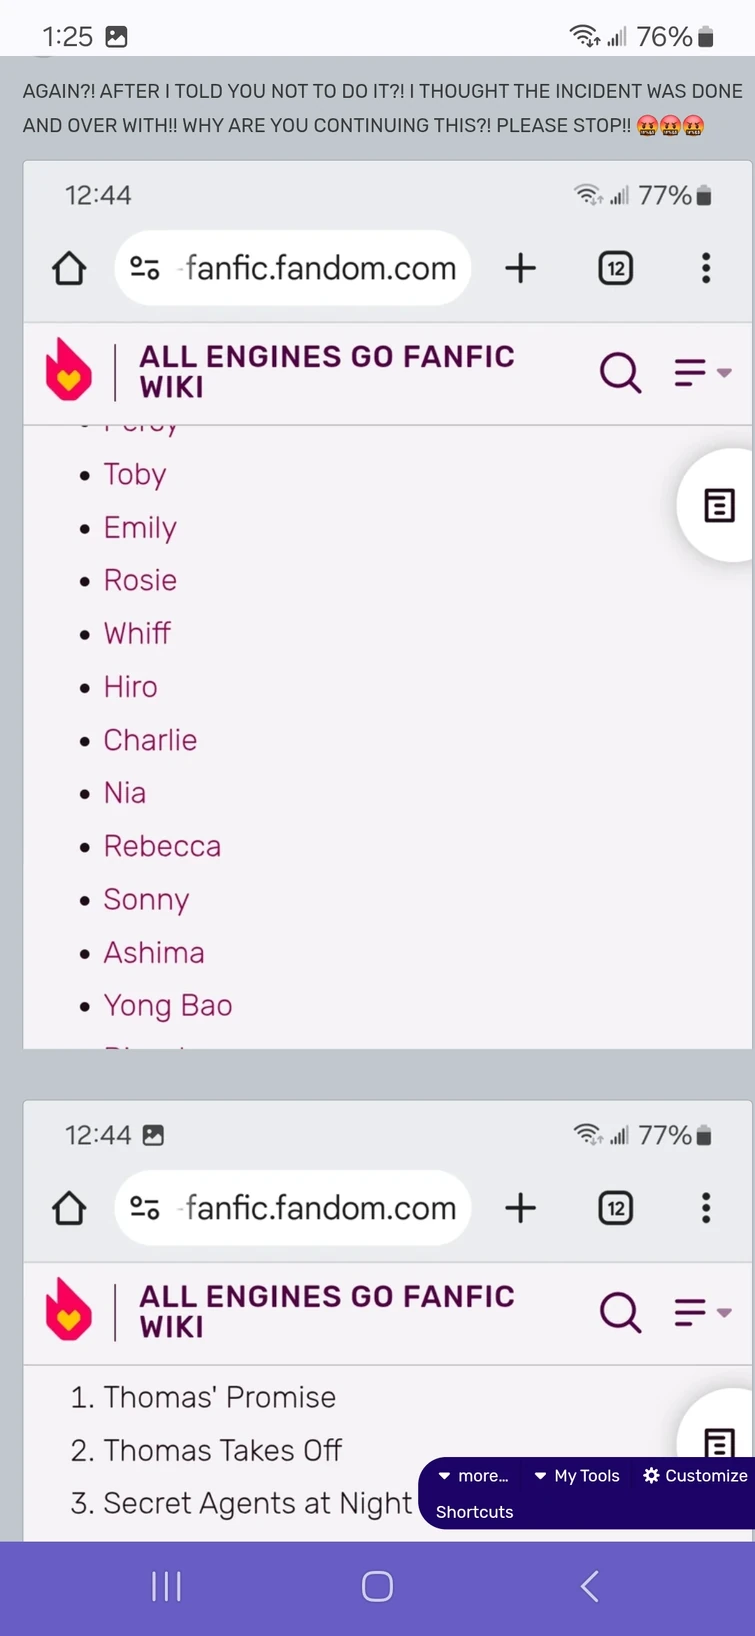Open the My Tools menu
Viewport: 755px width, 1636px height.
[x=577, y=1476]
